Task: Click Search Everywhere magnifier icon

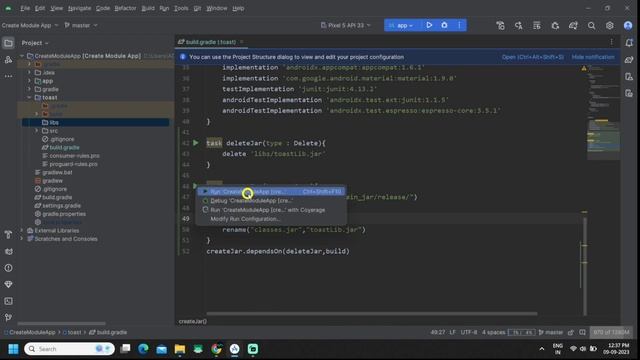Action: [x=591, y=26]
